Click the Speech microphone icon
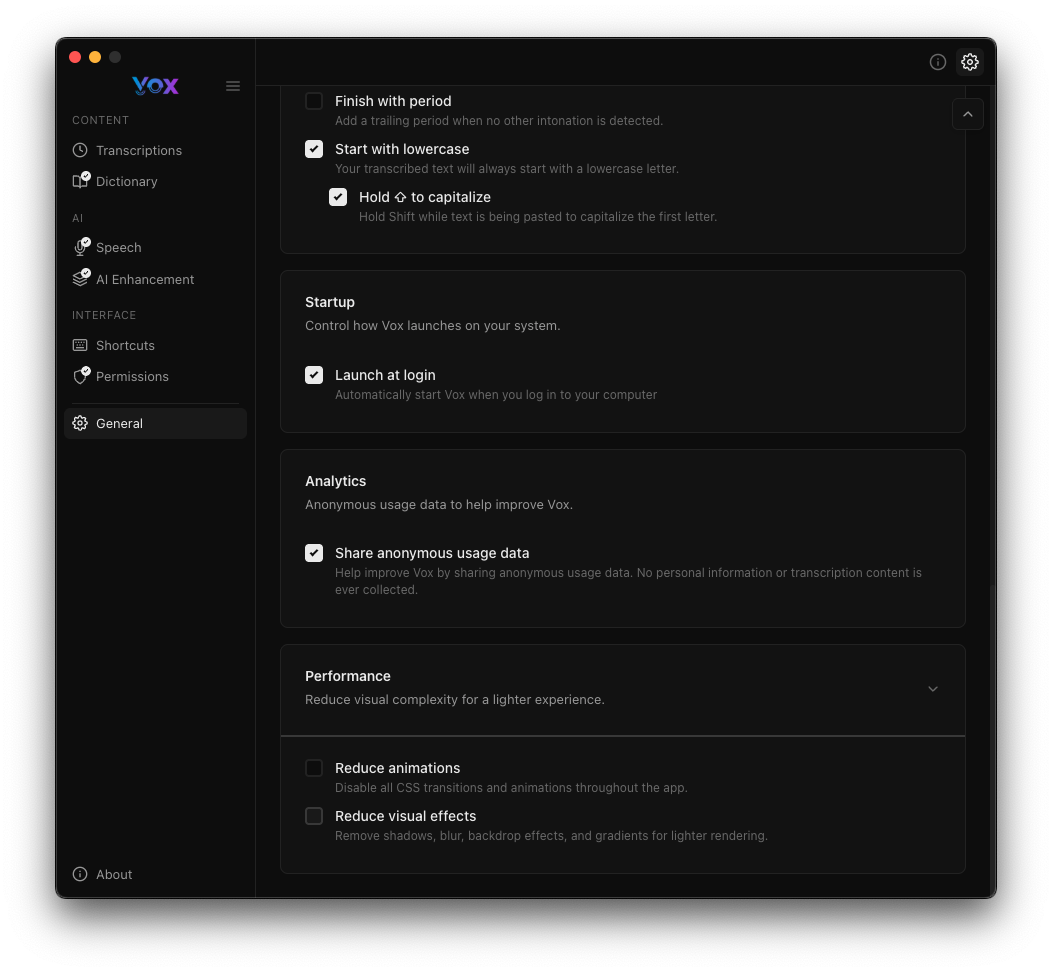Screen dimensions: 1052x972 tap(81, 247)
